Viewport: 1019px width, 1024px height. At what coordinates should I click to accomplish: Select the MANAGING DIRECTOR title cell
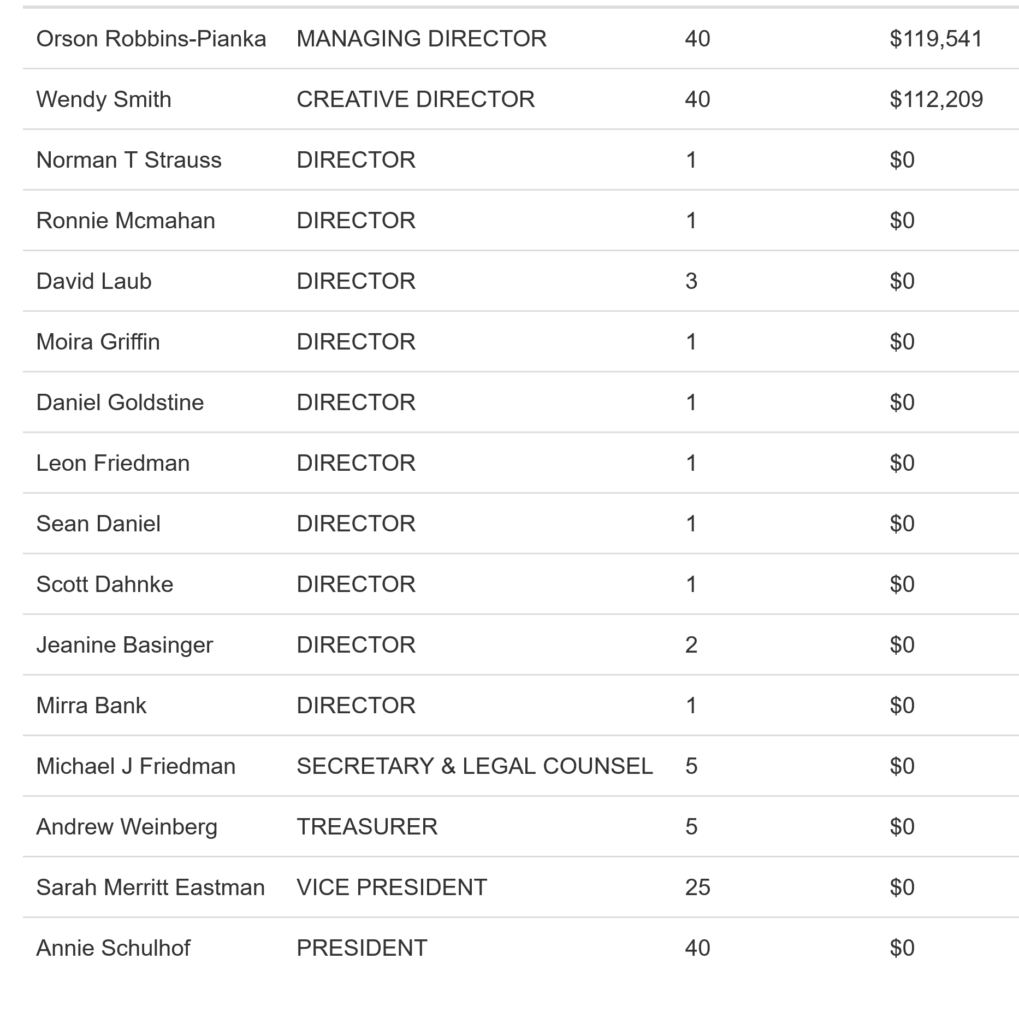click(x=421, y=39)
